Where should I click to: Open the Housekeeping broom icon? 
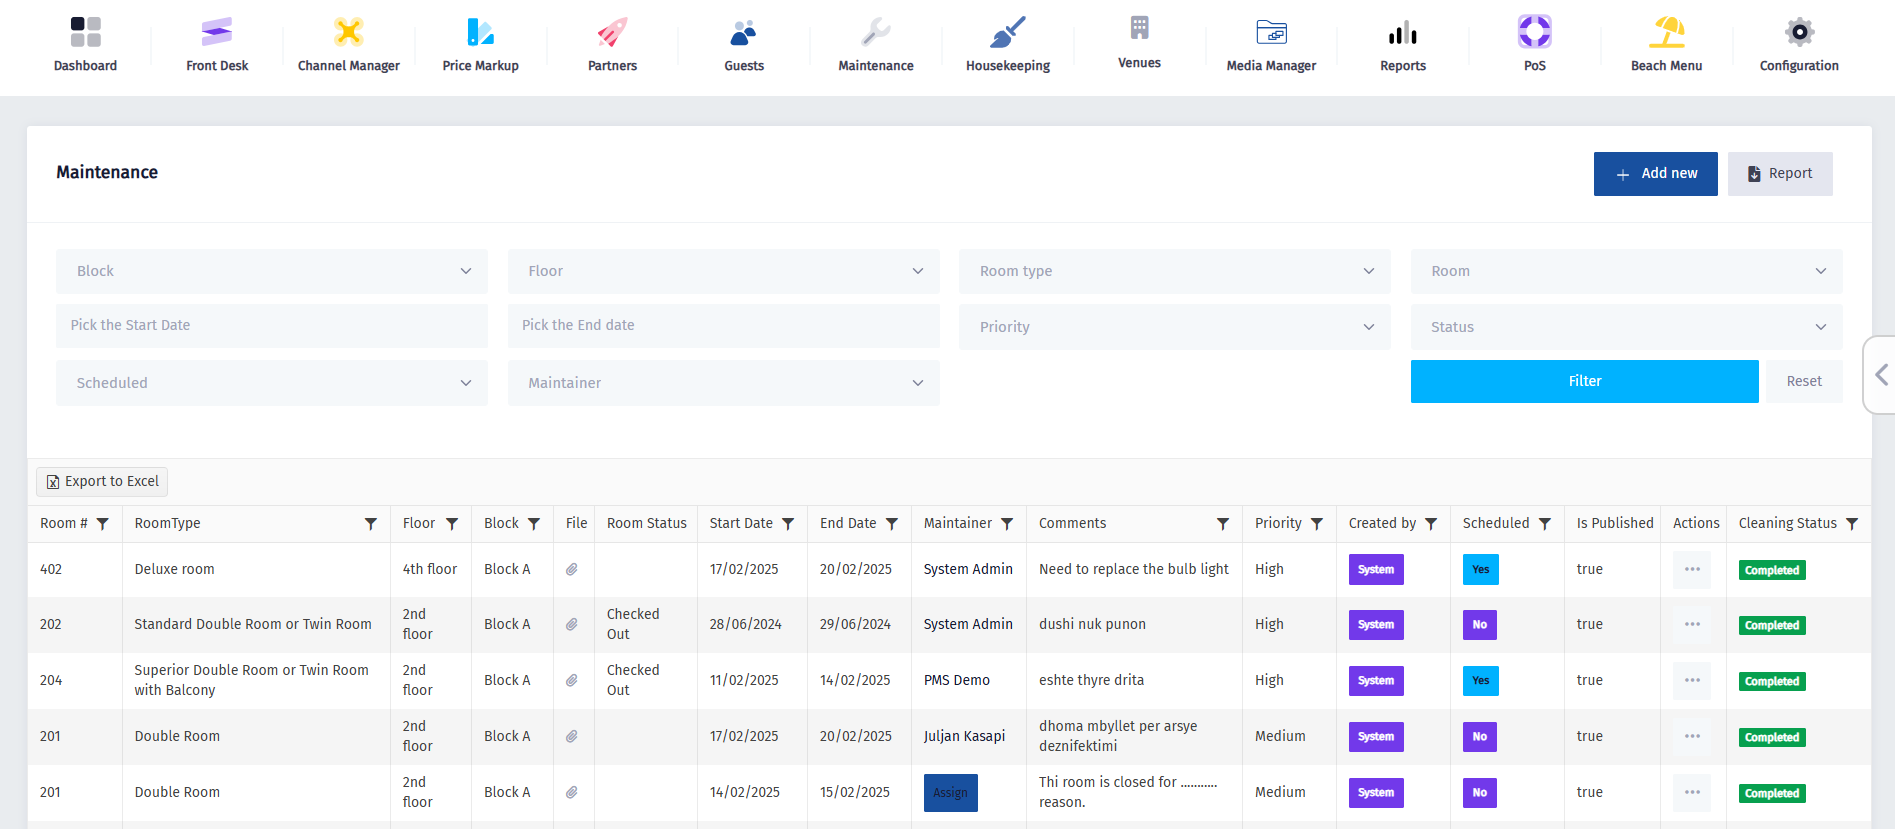(x=1007, y=33)
